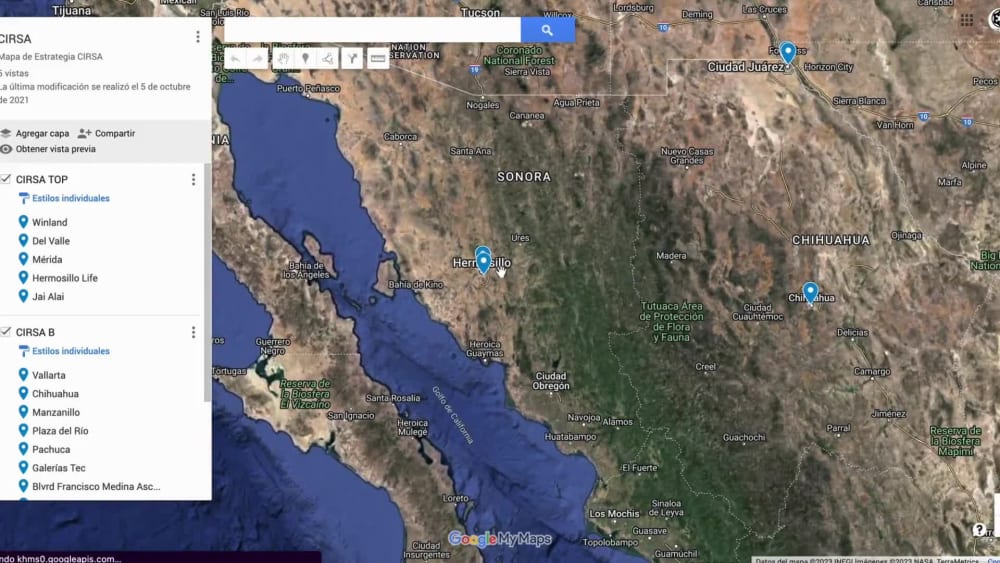Click the undo arrow icon

[235, 59]
